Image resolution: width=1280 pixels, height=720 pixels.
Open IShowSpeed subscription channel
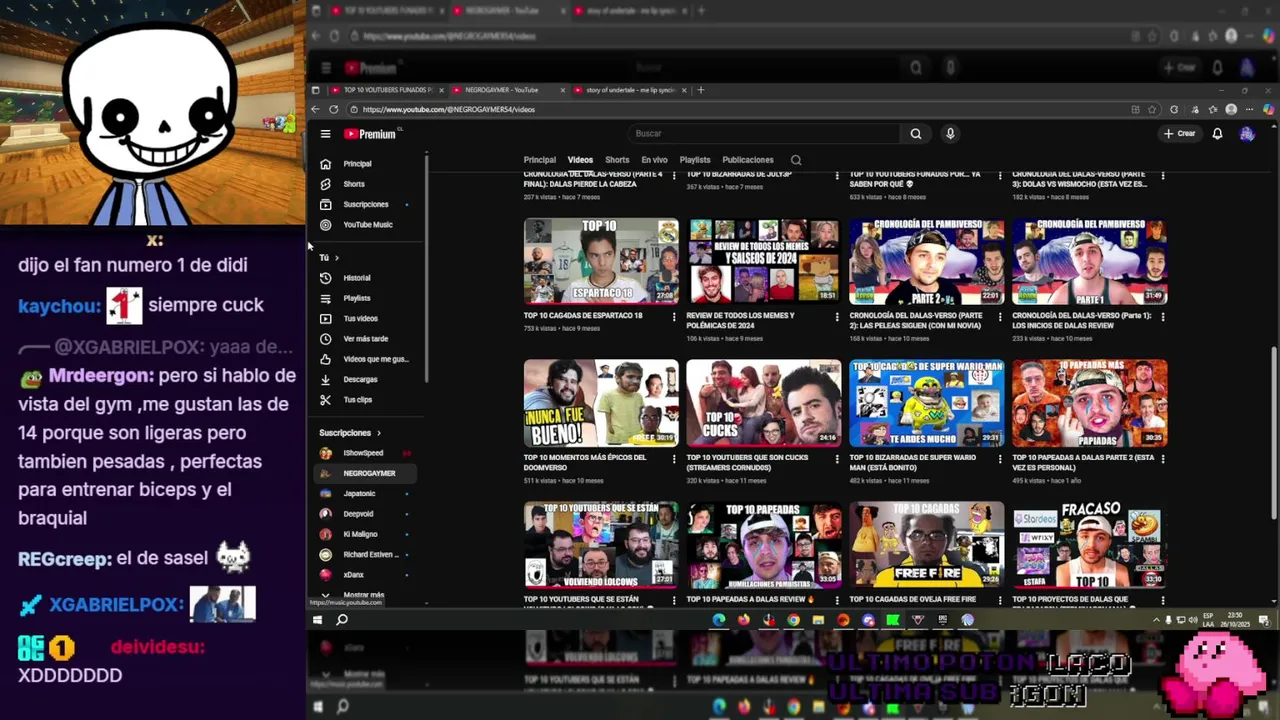(364, 453)
